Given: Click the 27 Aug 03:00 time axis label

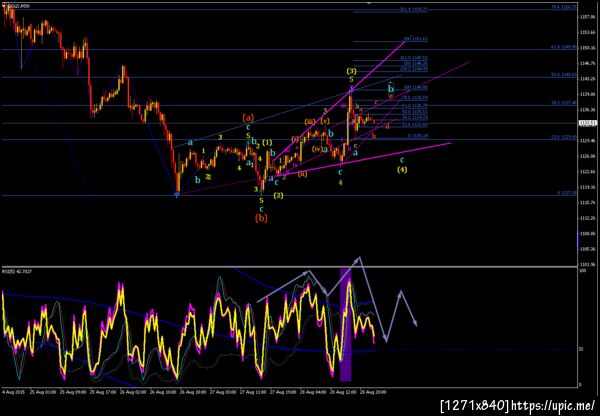Looking at the screenshot, I should pyautogui.click(x=221, y=392).
